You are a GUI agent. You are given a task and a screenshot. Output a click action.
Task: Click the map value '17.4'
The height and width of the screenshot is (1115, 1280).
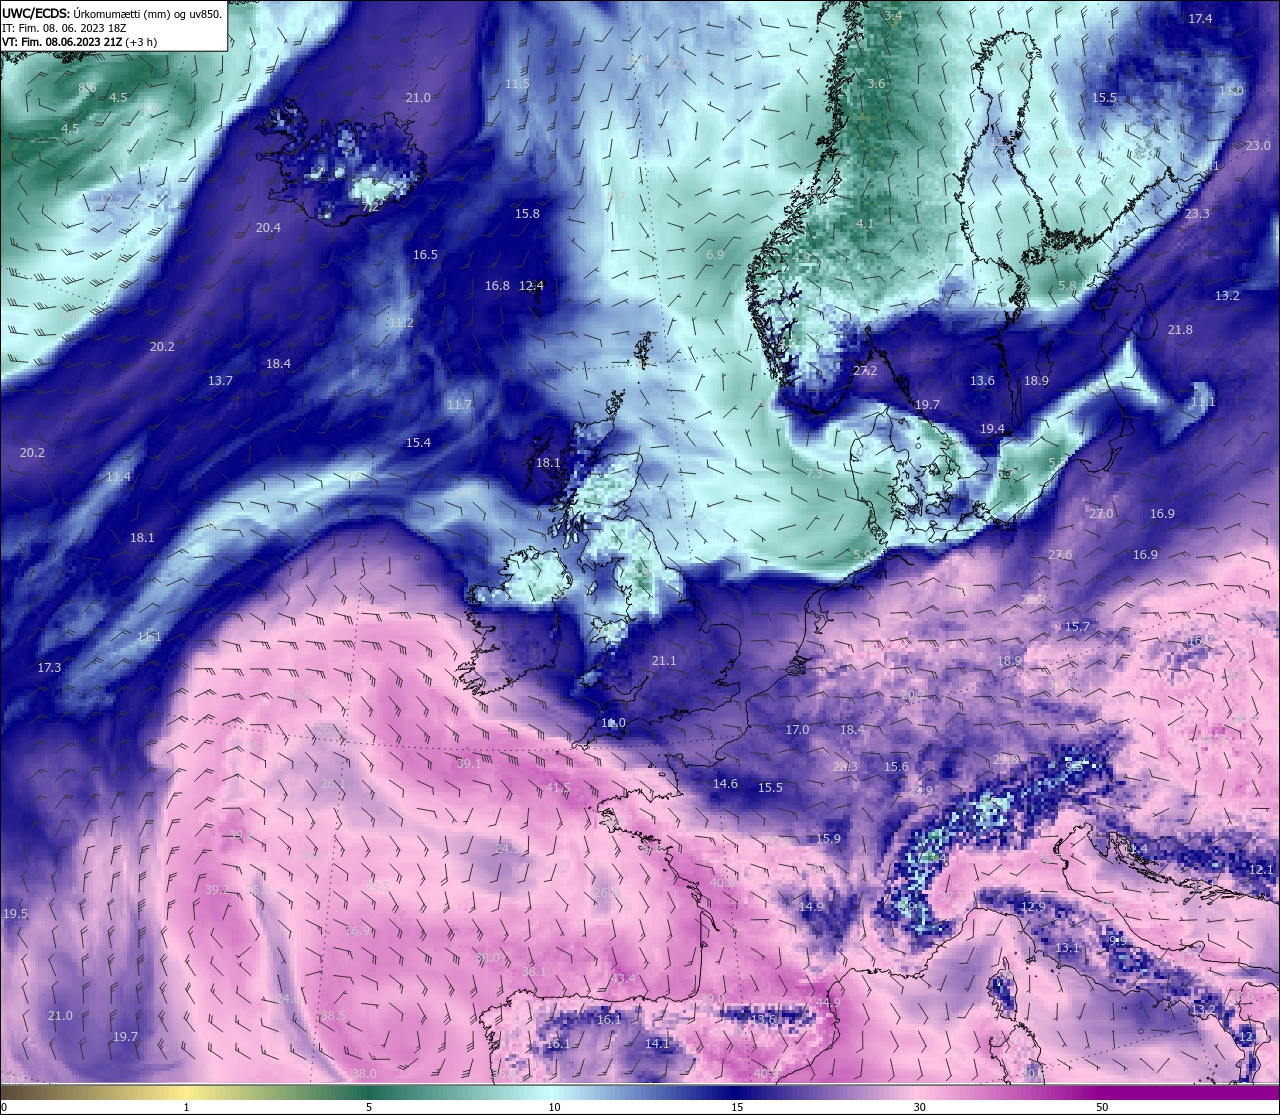click(x=1200, y=19)
